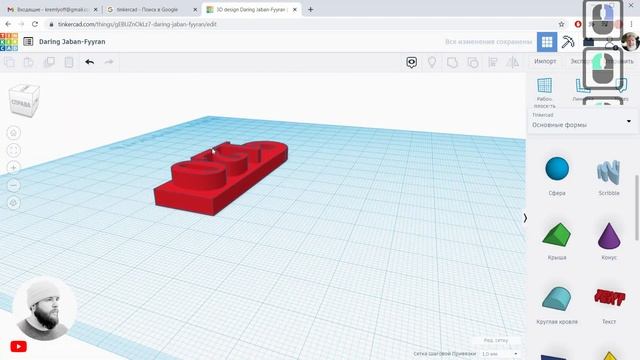Open the Основные формы shapes dropdown
Viewport: 640px width, 360px height.
coord(582,121)
